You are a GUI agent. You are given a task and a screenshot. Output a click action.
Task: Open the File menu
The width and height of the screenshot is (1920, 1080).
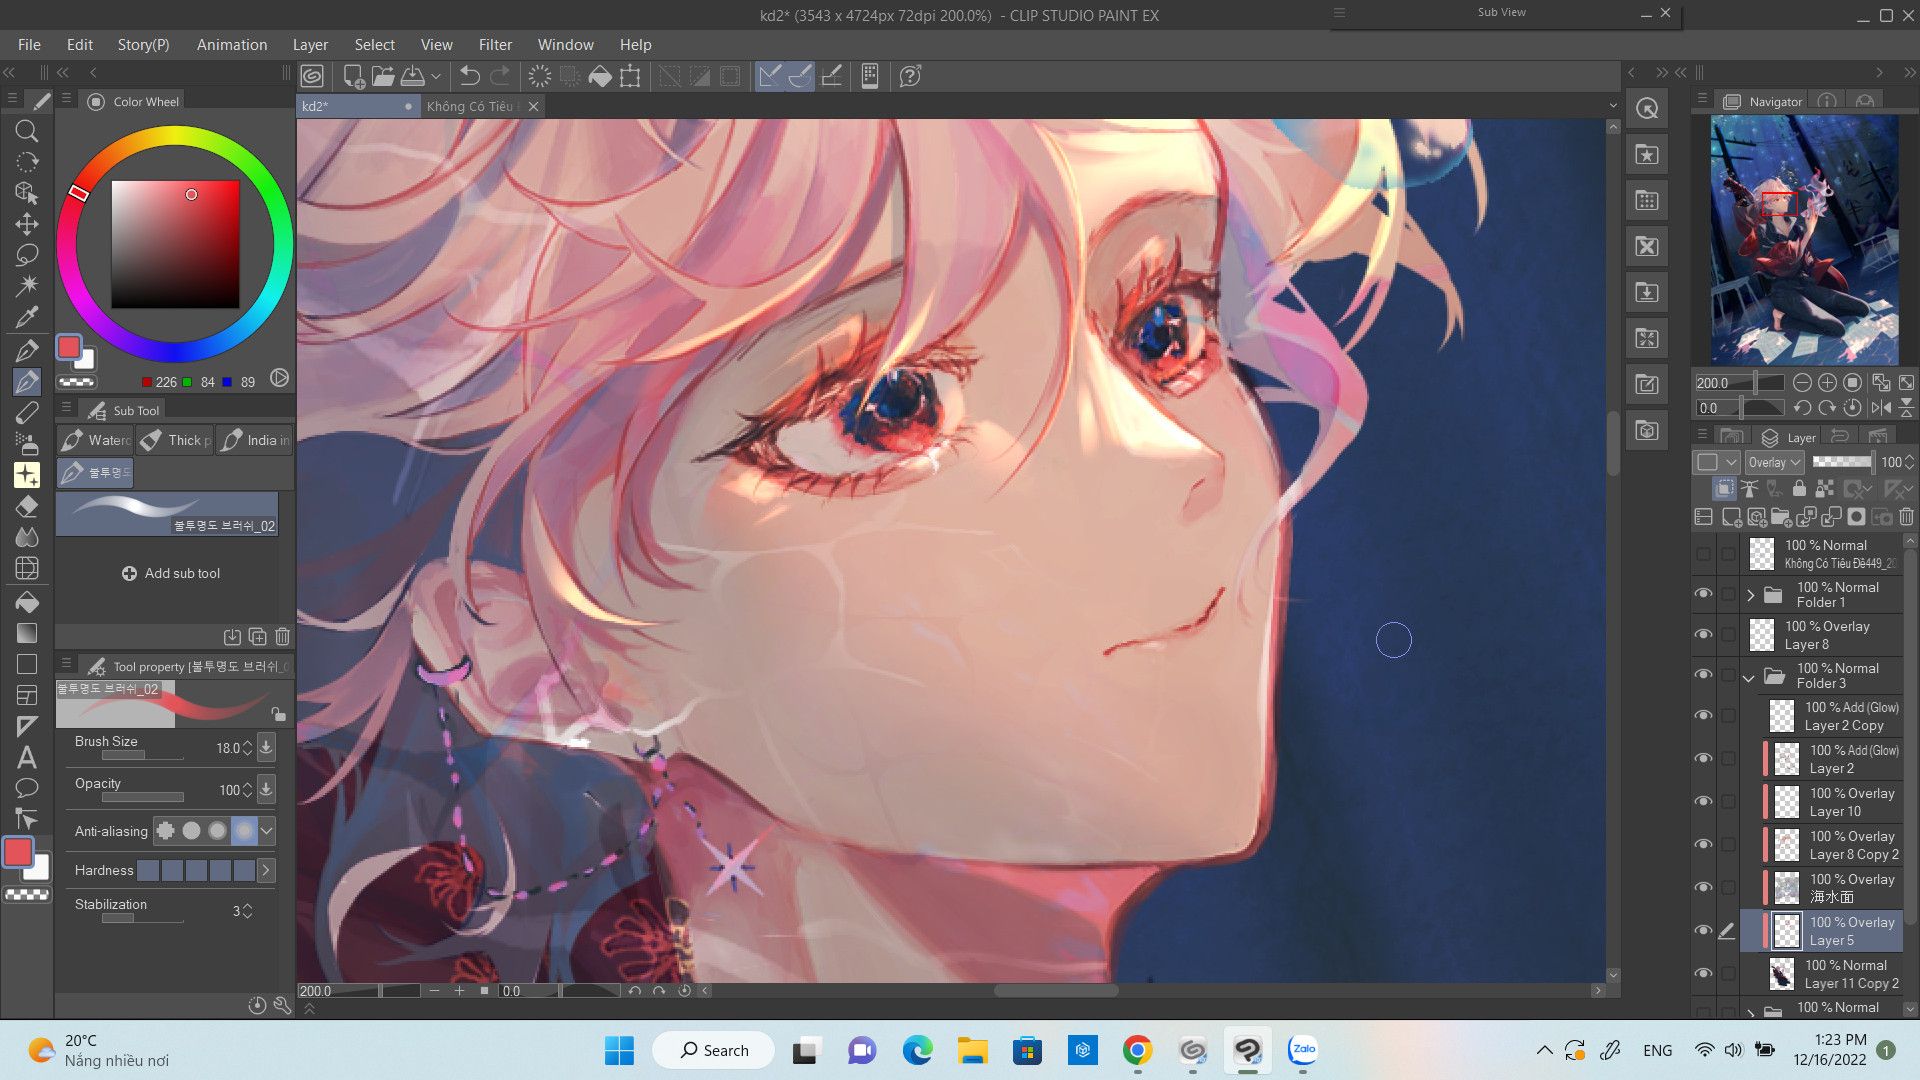[x=29, y=44]
